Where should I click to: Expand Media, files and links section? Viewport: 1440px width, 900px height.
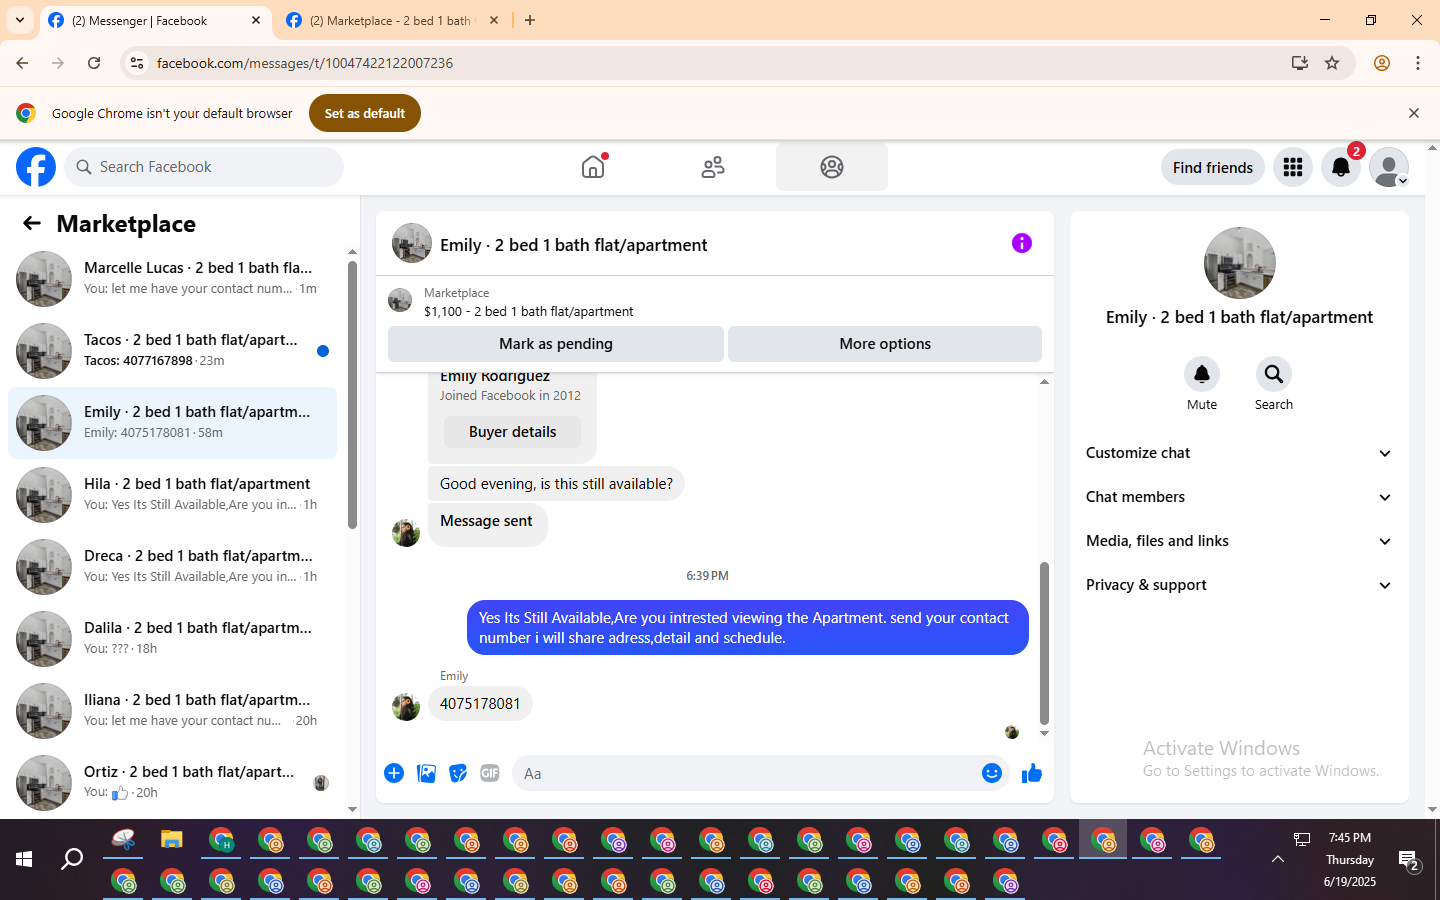(1240, 541)
